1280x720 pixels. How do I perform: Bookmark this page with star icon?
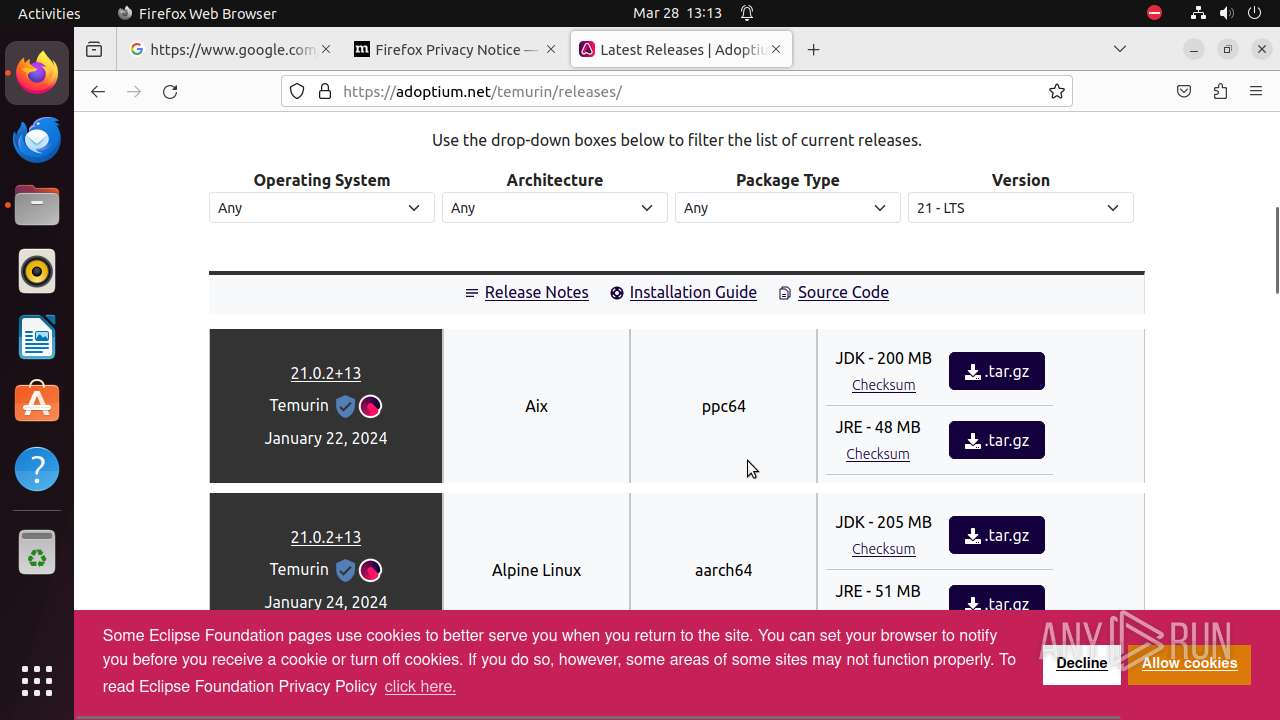(x=1057, y=91)
